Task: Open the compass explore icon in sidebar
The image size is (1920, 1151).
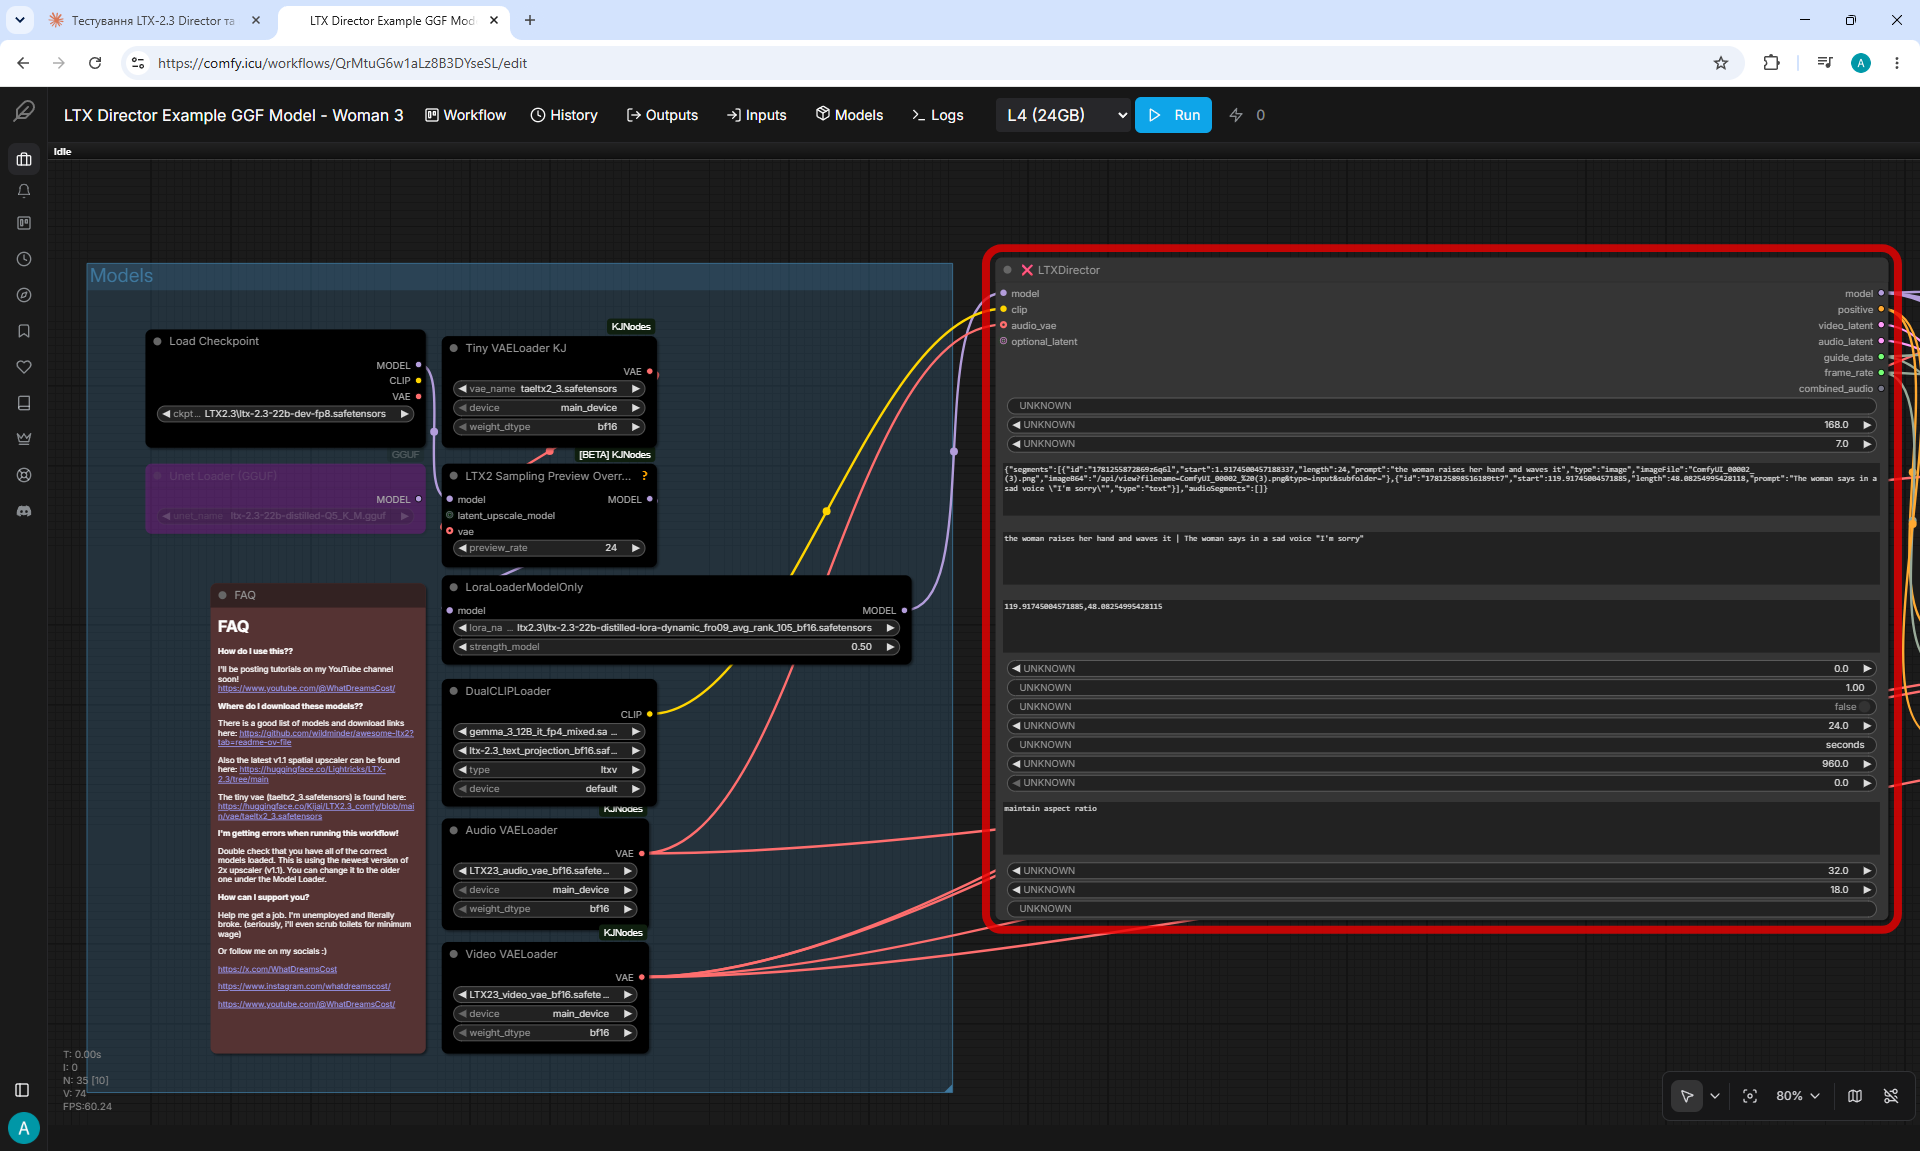Action: pyautogui.click(x=24, y=295)
